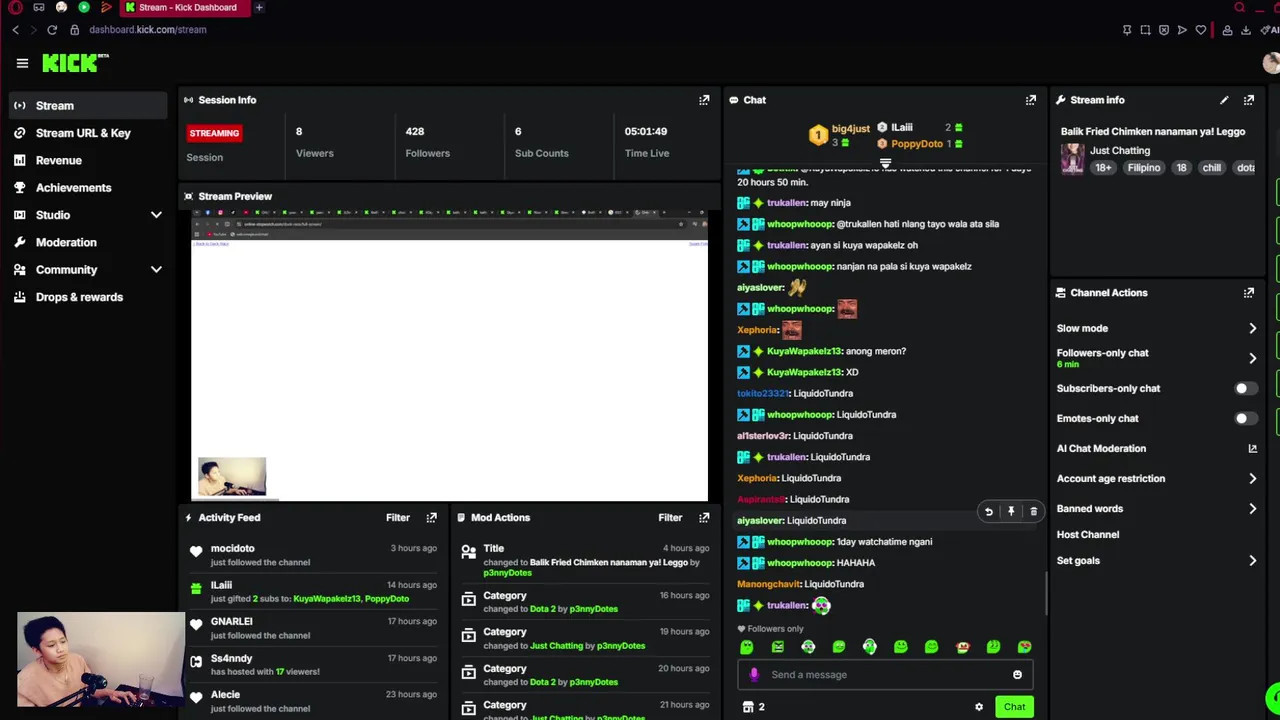Click the AI Chat Moderation label

[x=1101, y=449]
